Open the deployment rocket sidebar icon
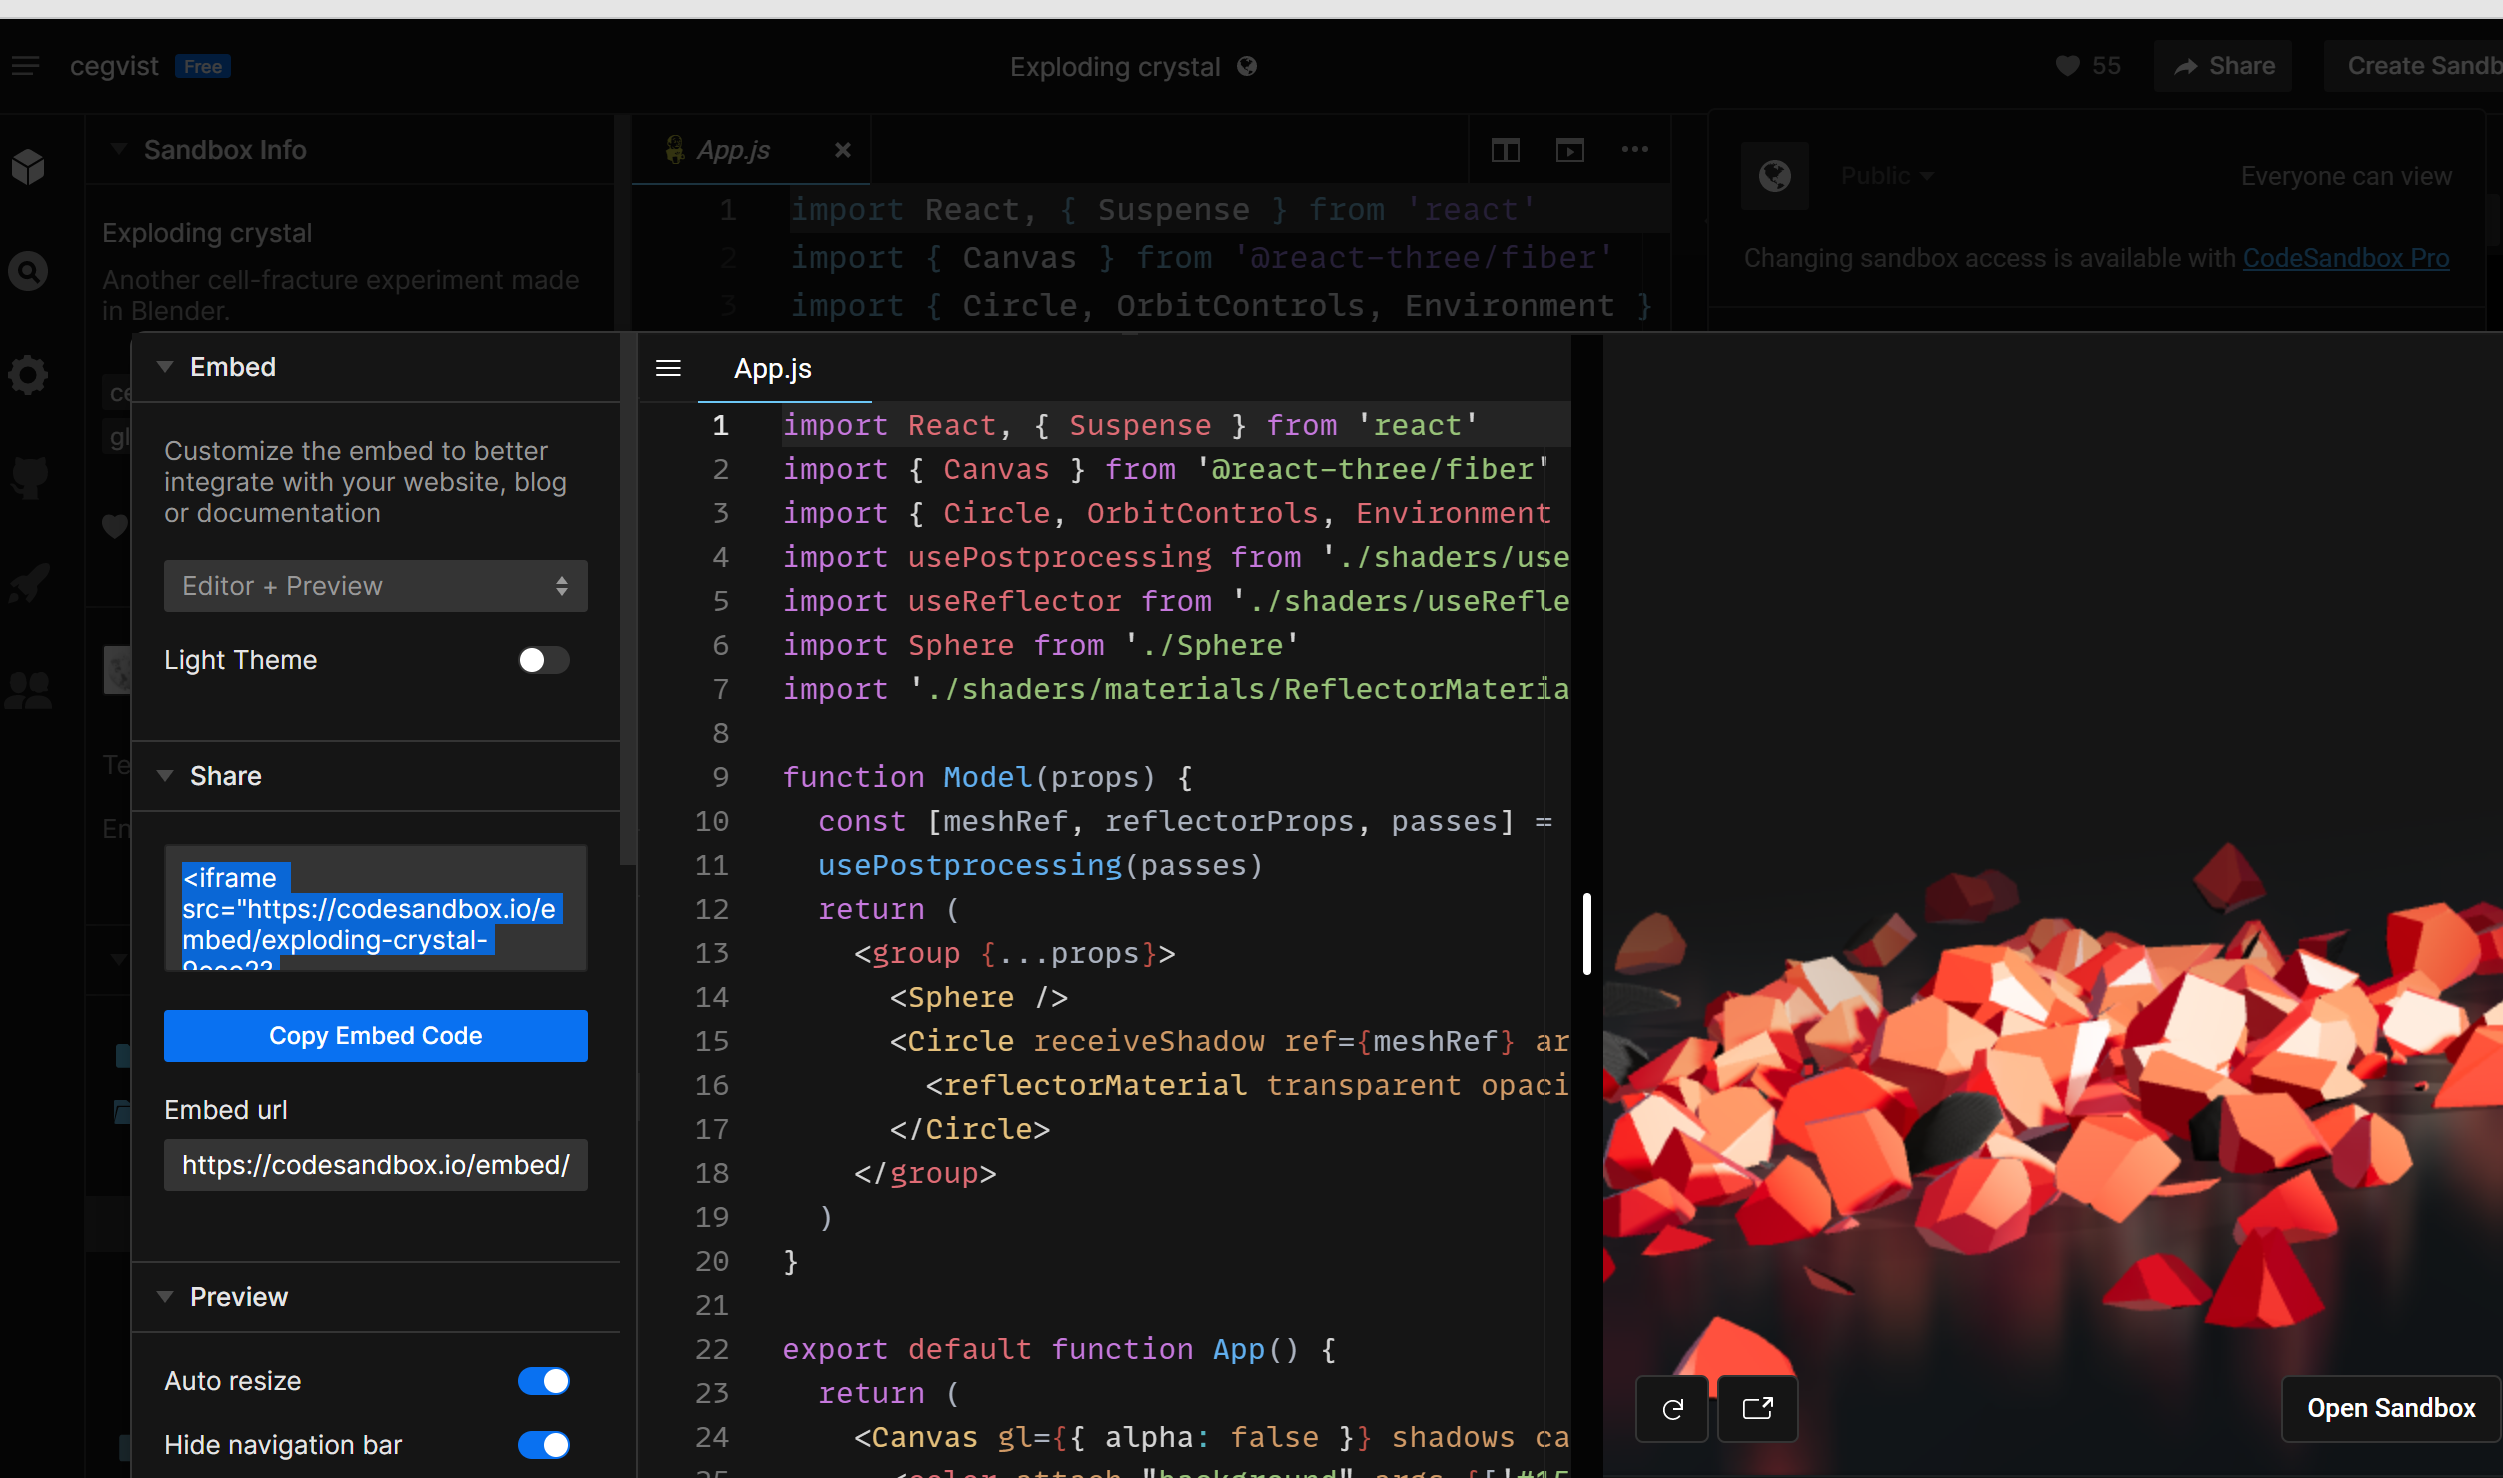Viewport: 2503px width, 1478px height. [28, 583]
